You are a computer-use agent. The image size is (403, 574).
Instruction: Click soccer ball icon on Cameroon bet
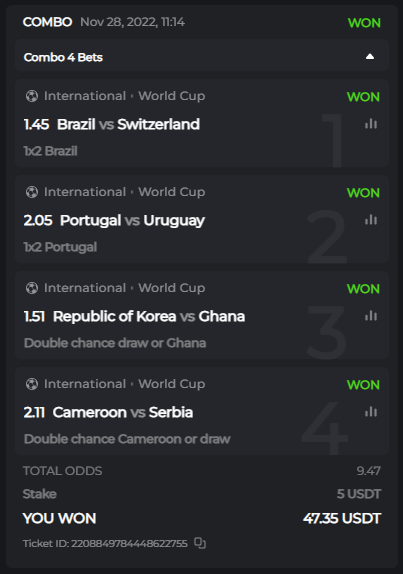(x=32, y=384)
